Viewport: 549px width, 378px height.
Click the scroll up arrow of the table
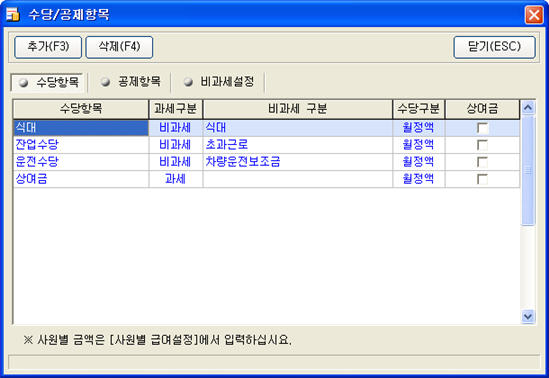(x=528, y=107)
